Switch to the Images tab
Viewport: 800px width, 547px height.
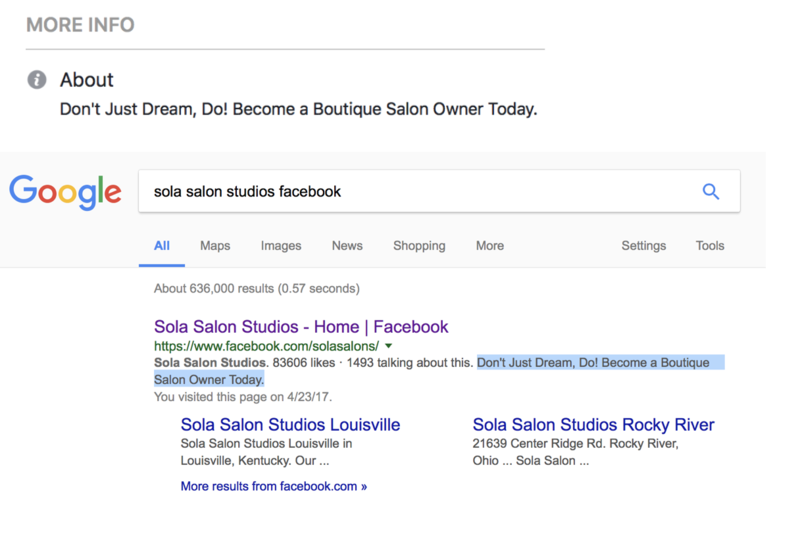pyautogui.click(x=281, y=246)
